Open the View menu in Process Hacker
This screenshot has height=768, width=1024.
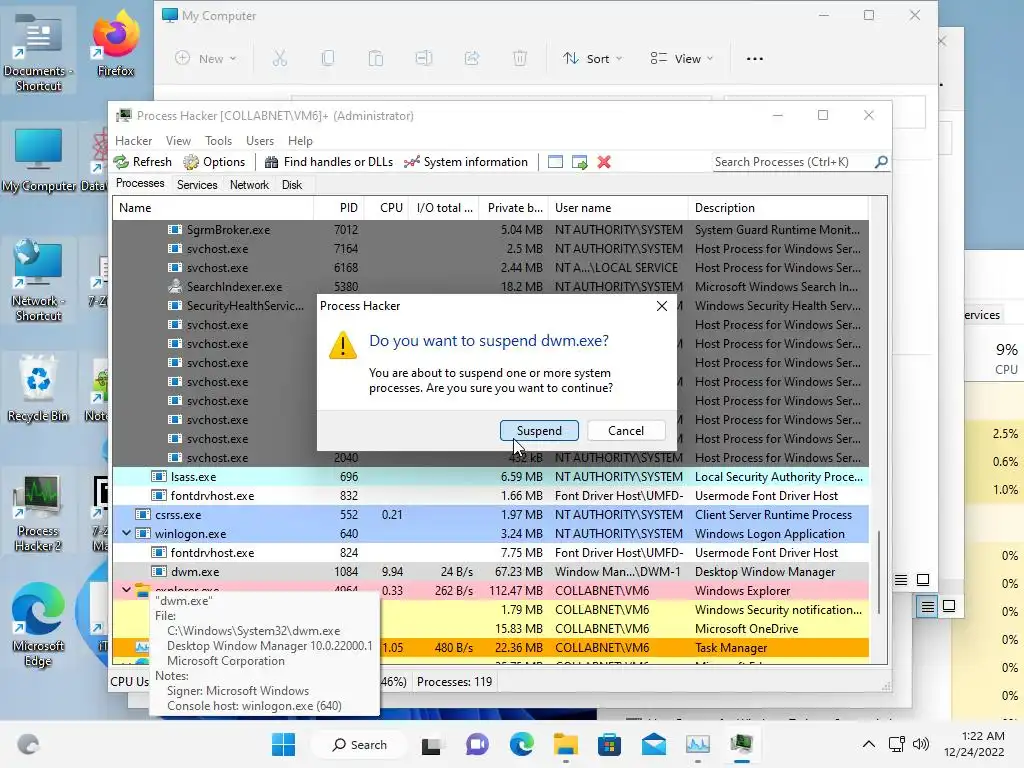pyautogui.click(x=178, y=141)
